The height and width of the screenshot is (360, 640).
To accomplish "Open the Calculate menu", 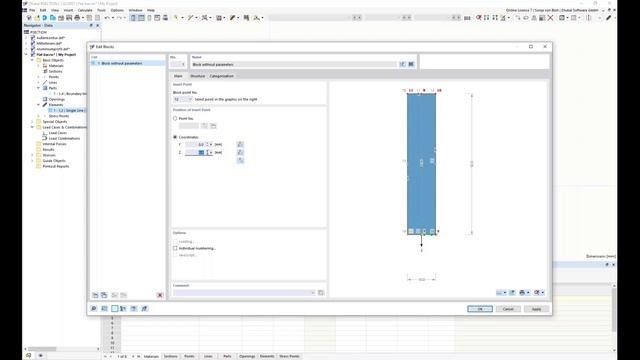I will [85, 10].
